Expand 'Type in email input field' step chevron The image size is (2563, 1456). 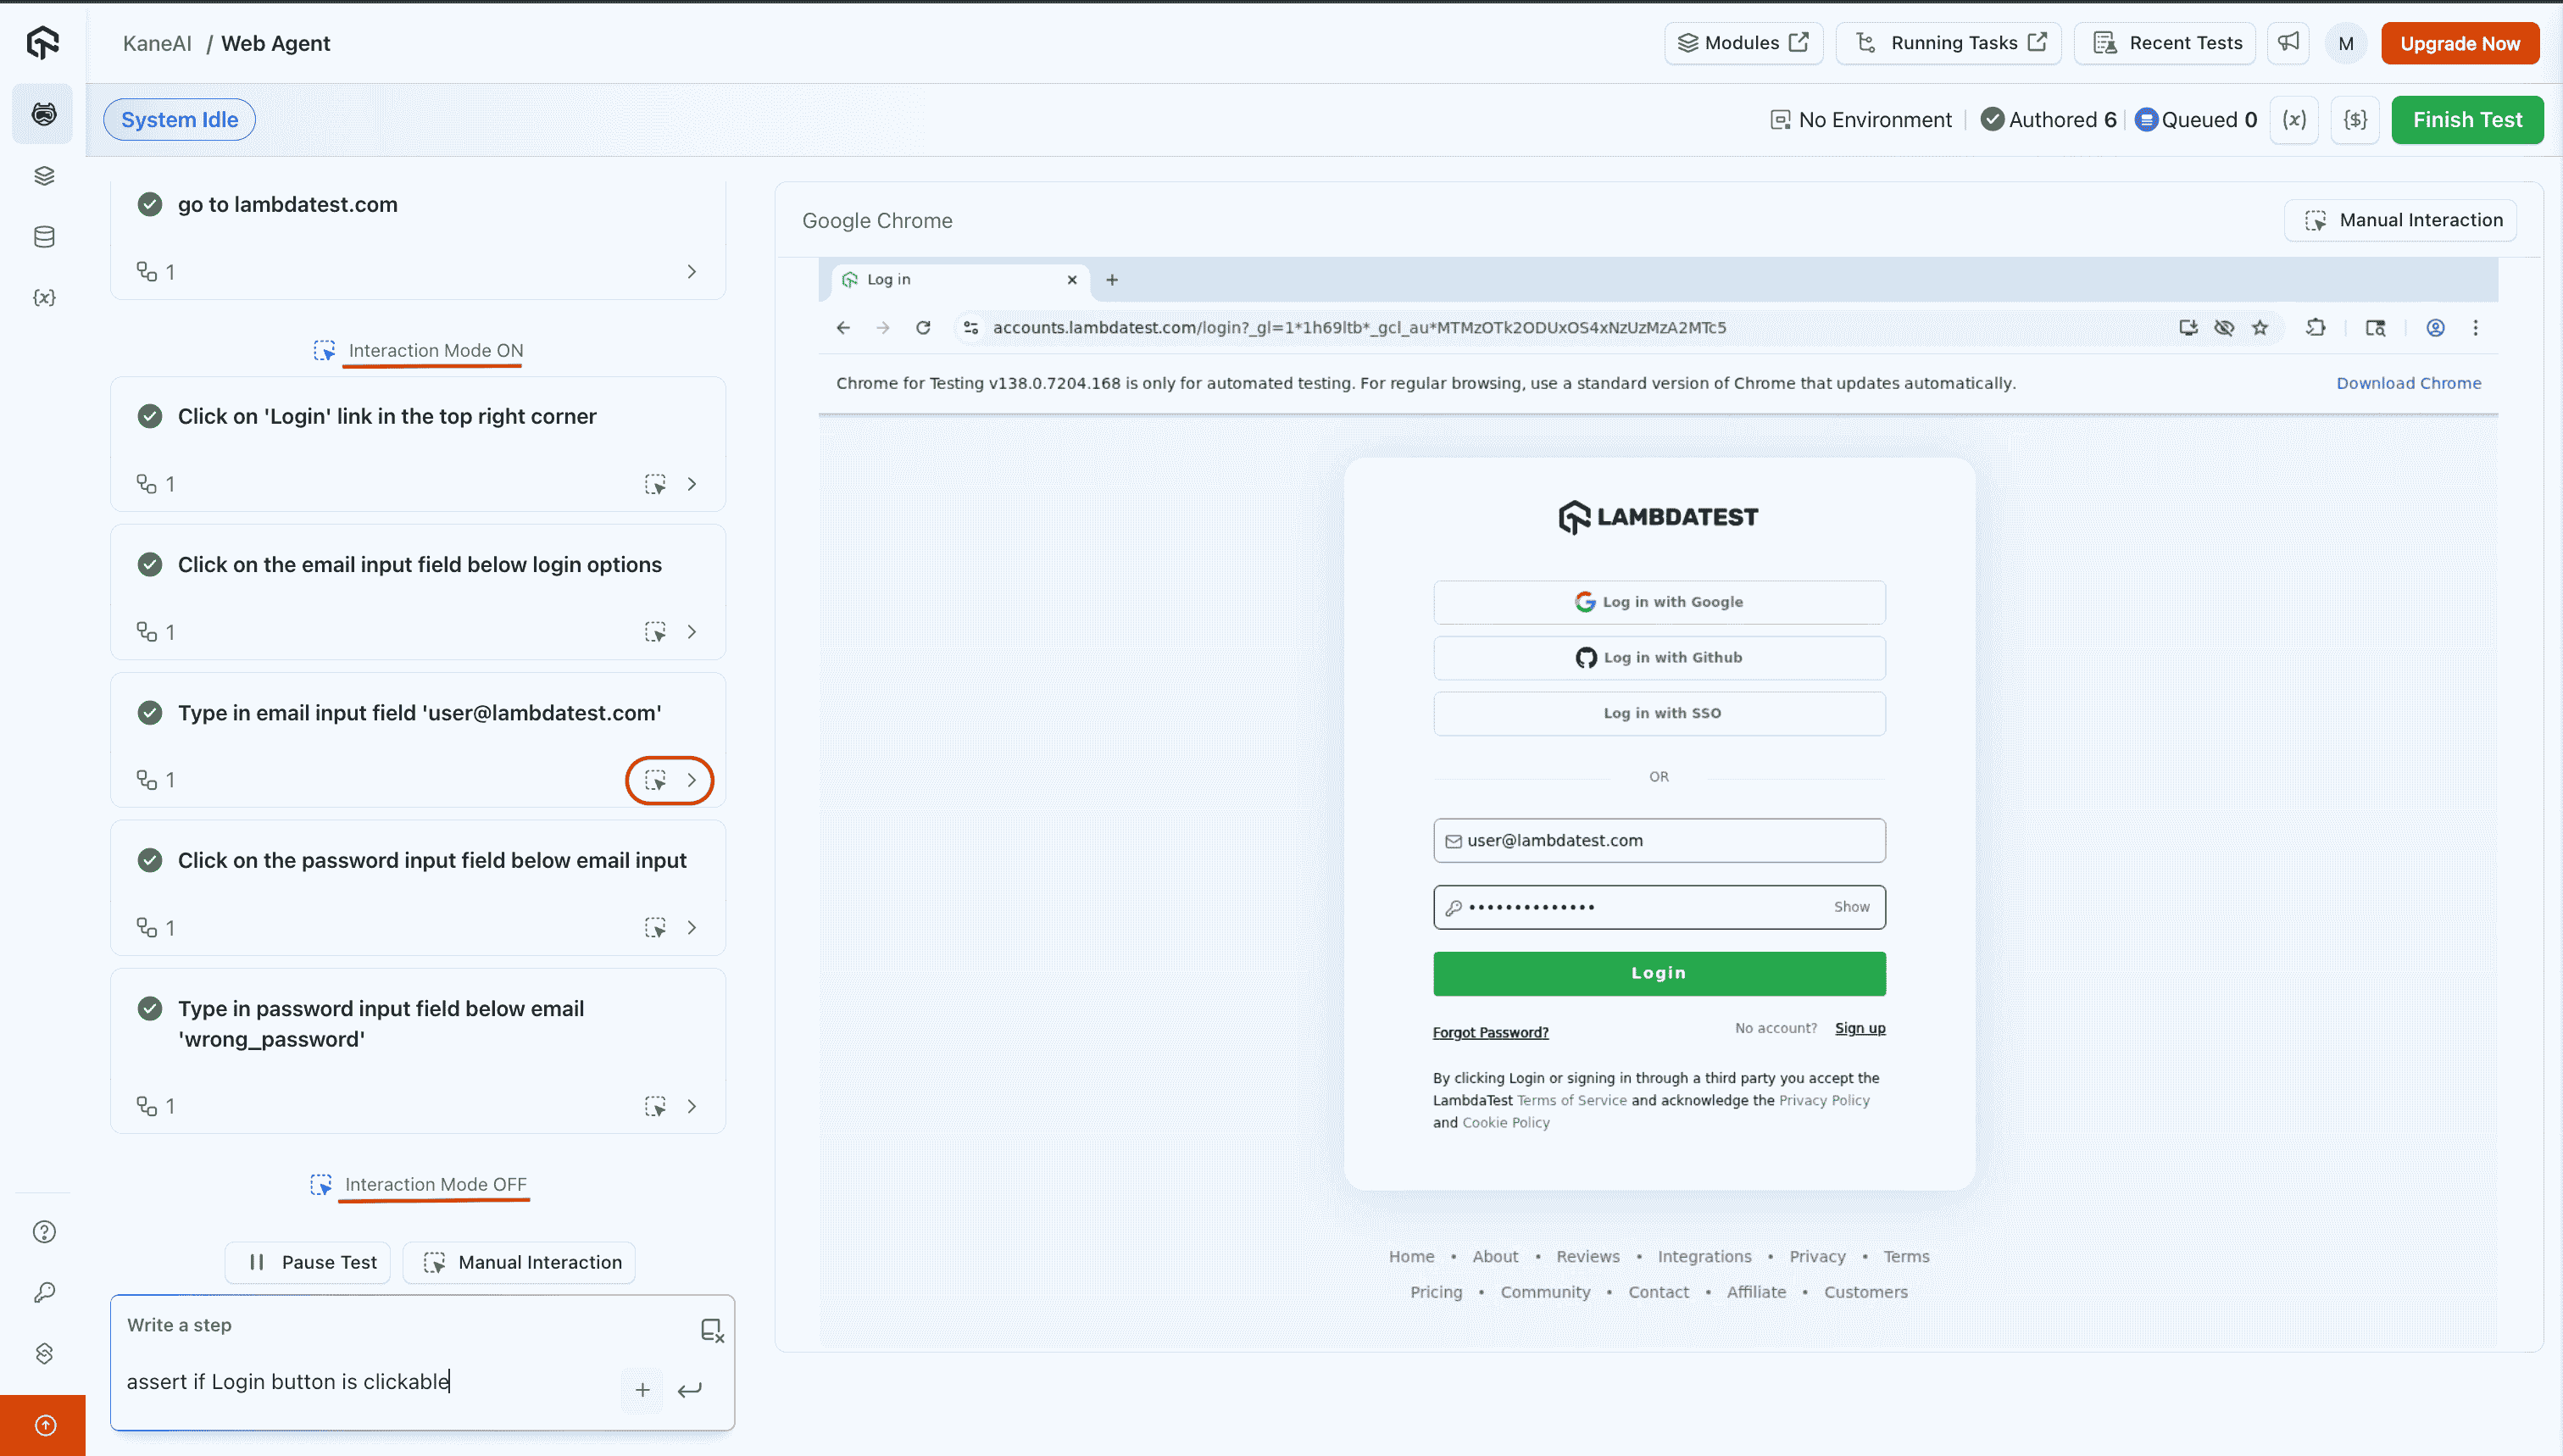tap(691, 780)
